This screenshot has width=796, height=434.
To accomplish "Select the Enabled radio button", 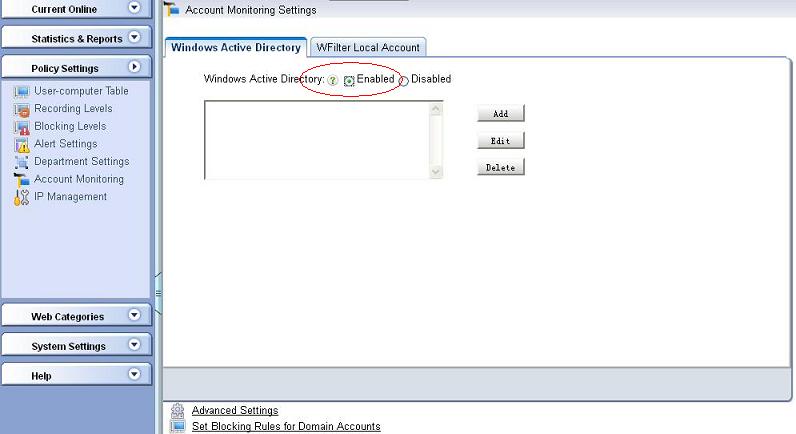I will click(349, 80).
